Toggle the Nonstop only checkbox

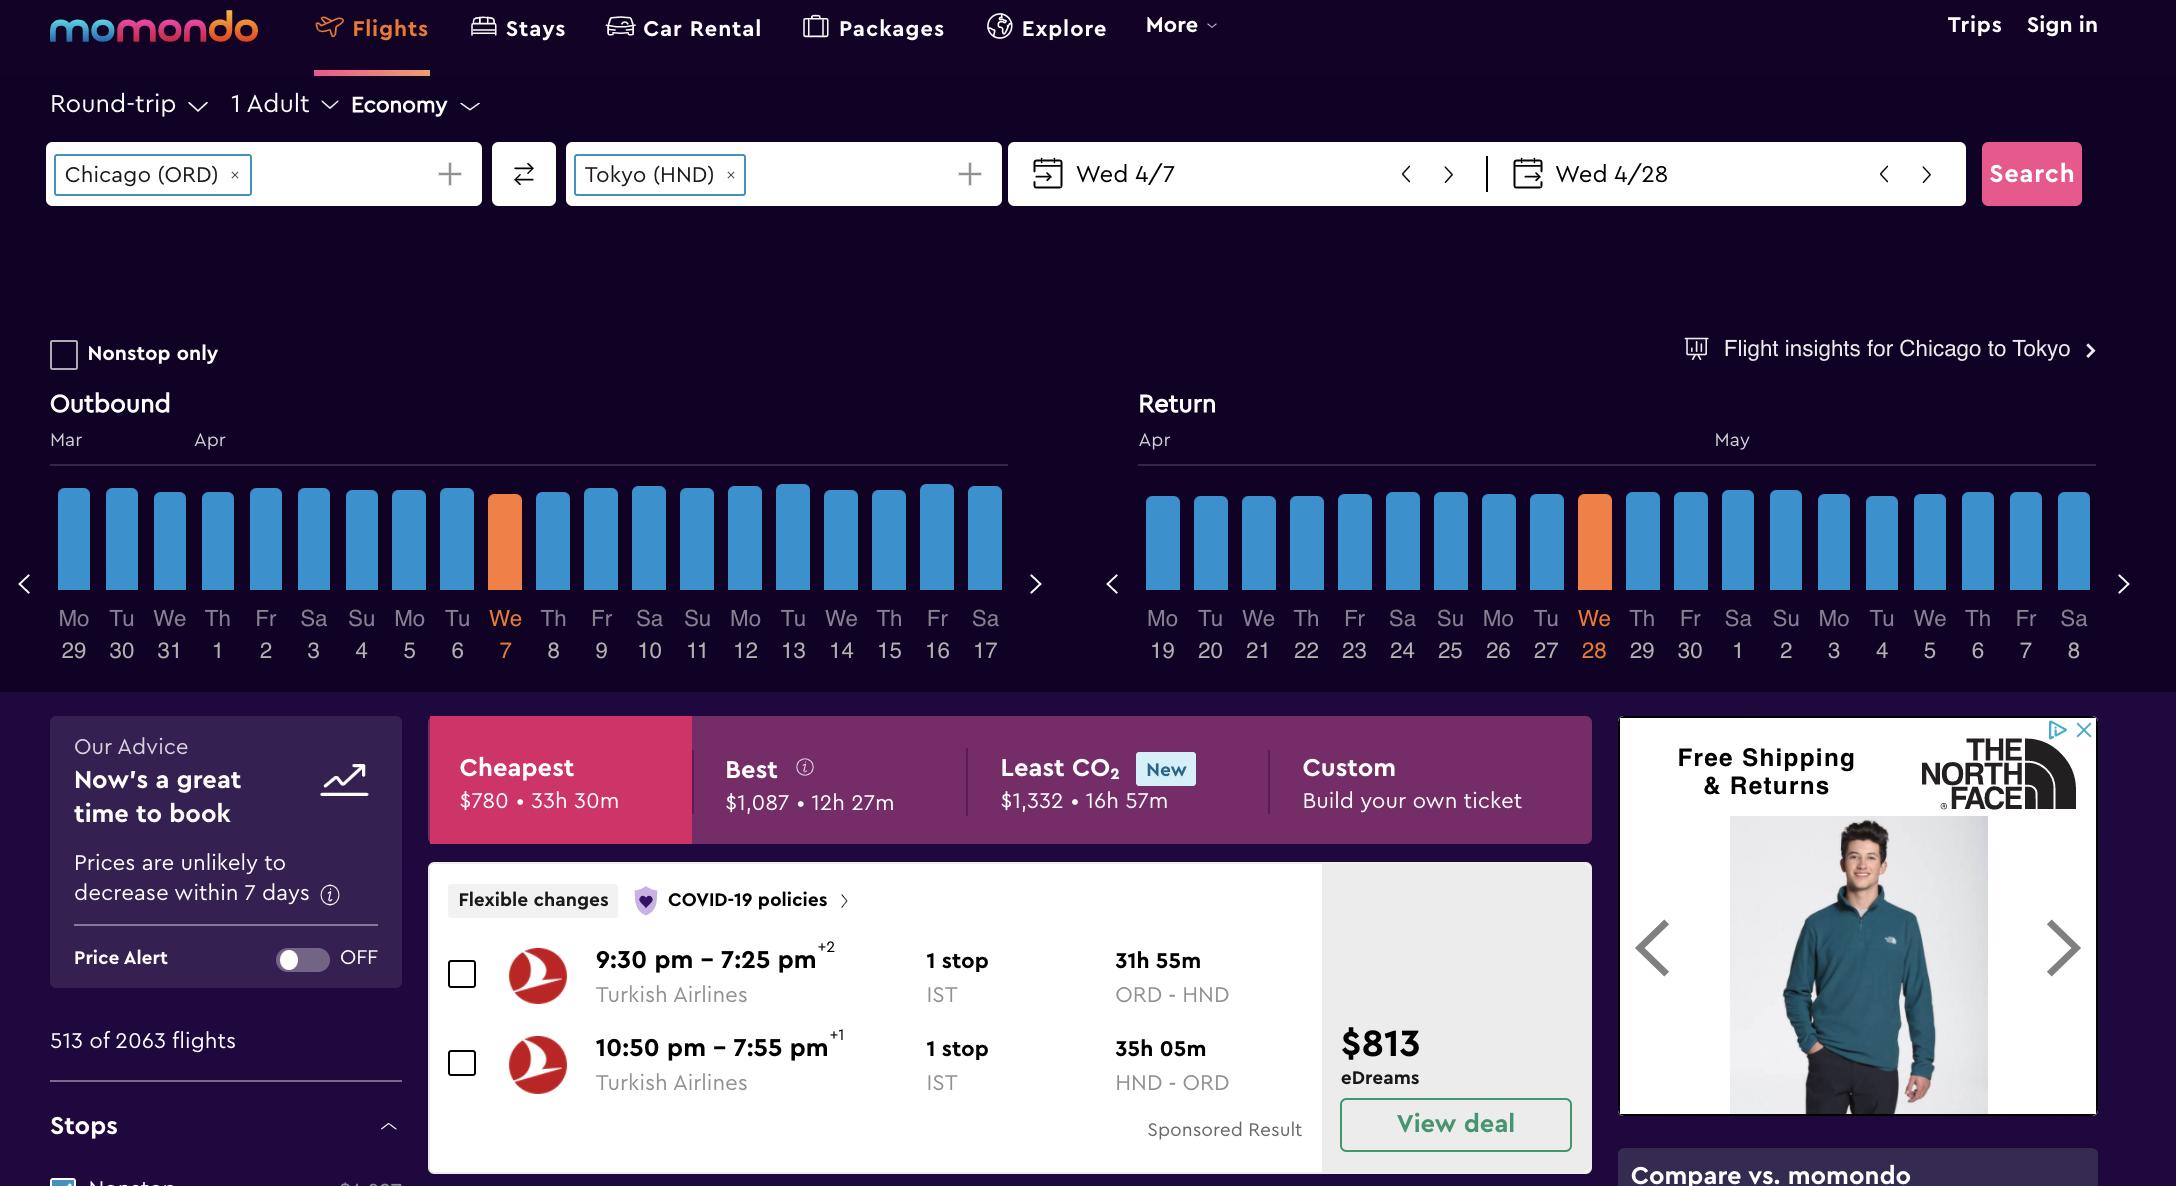63,351
